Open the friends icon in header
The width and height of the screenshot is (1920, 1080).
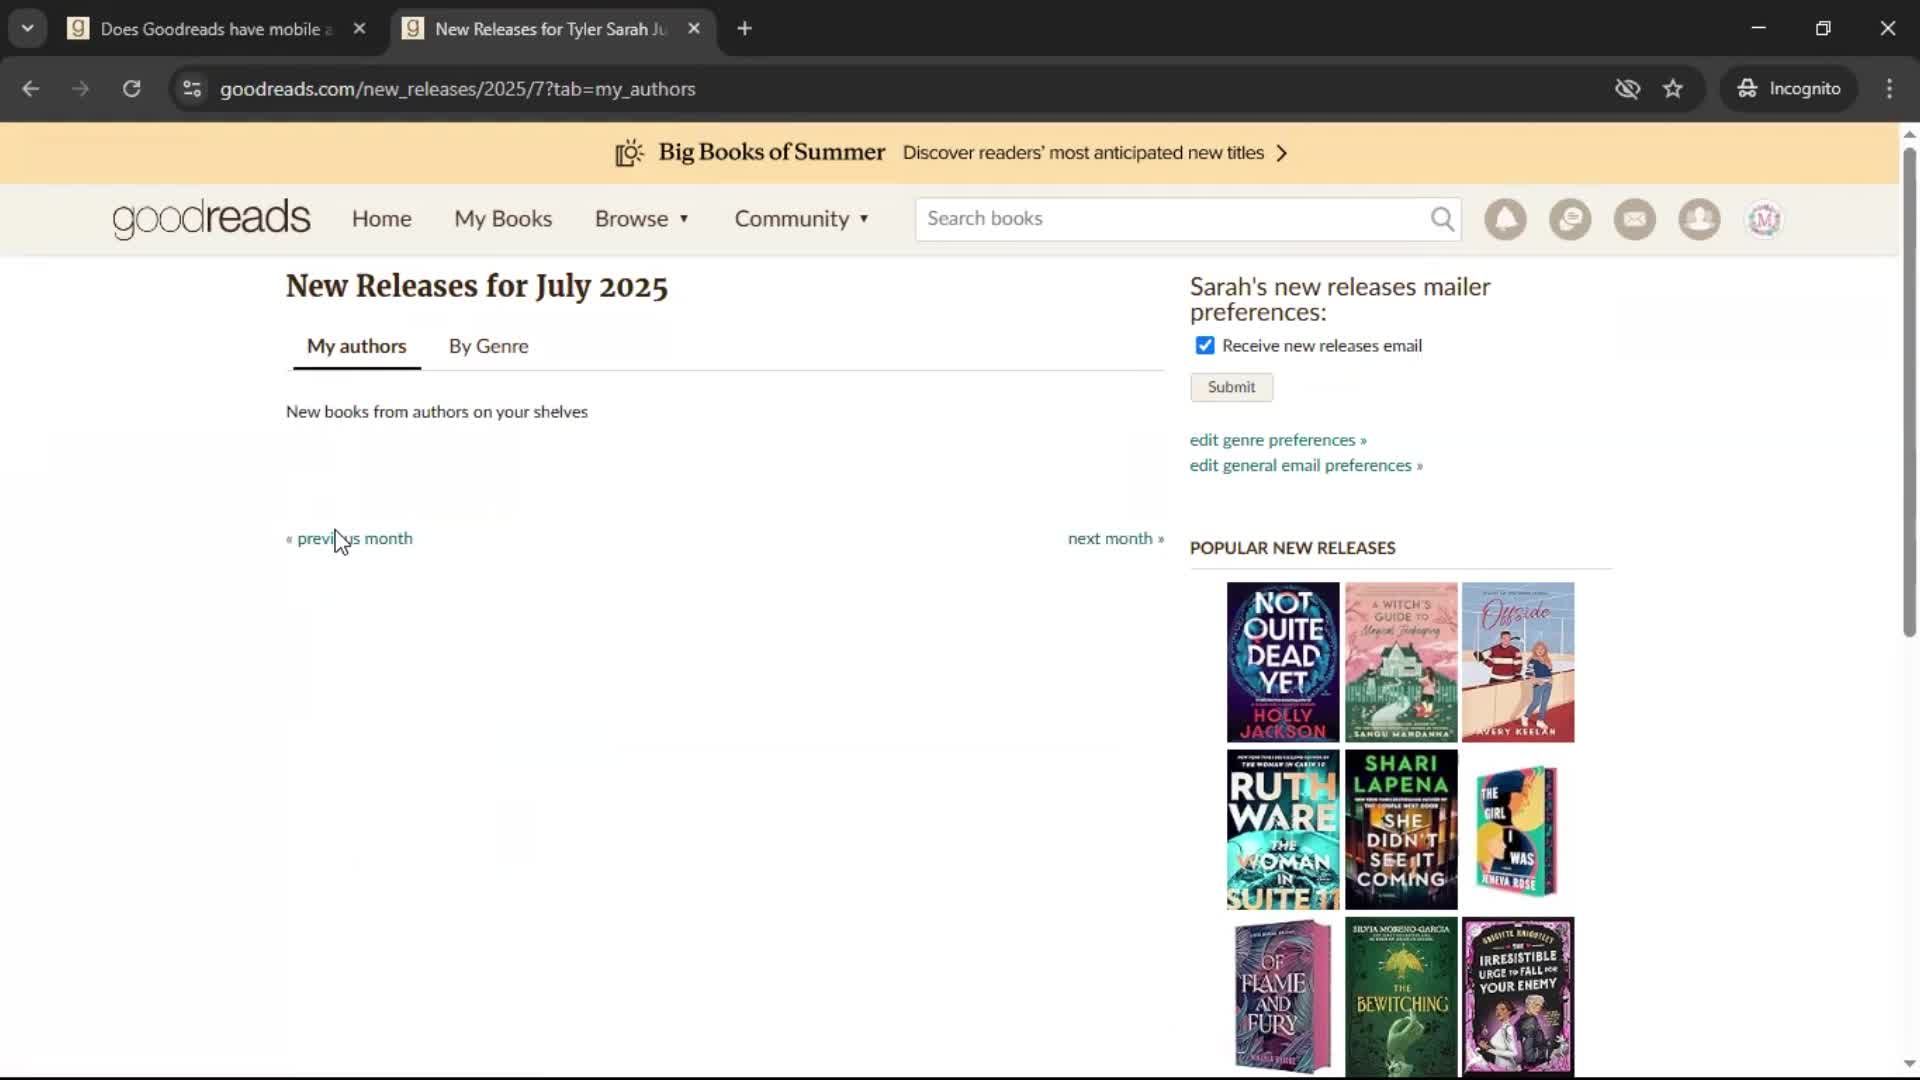[1699, 219]
